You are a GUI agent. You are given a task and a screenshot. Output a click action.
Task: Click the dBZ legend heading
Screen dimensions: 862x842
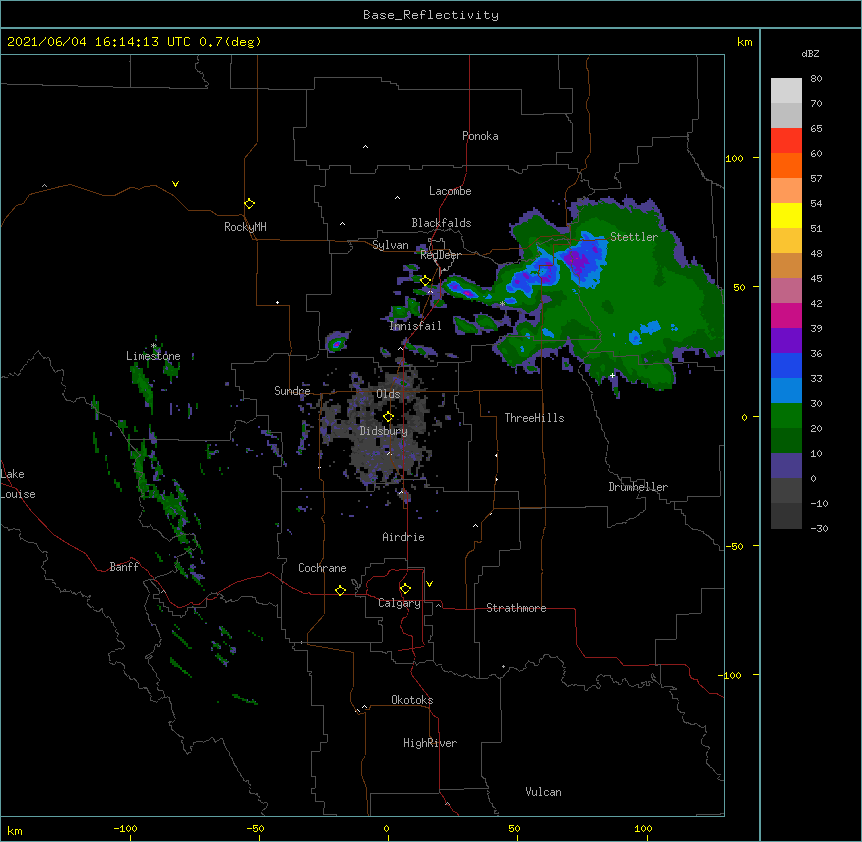(810, 54)
